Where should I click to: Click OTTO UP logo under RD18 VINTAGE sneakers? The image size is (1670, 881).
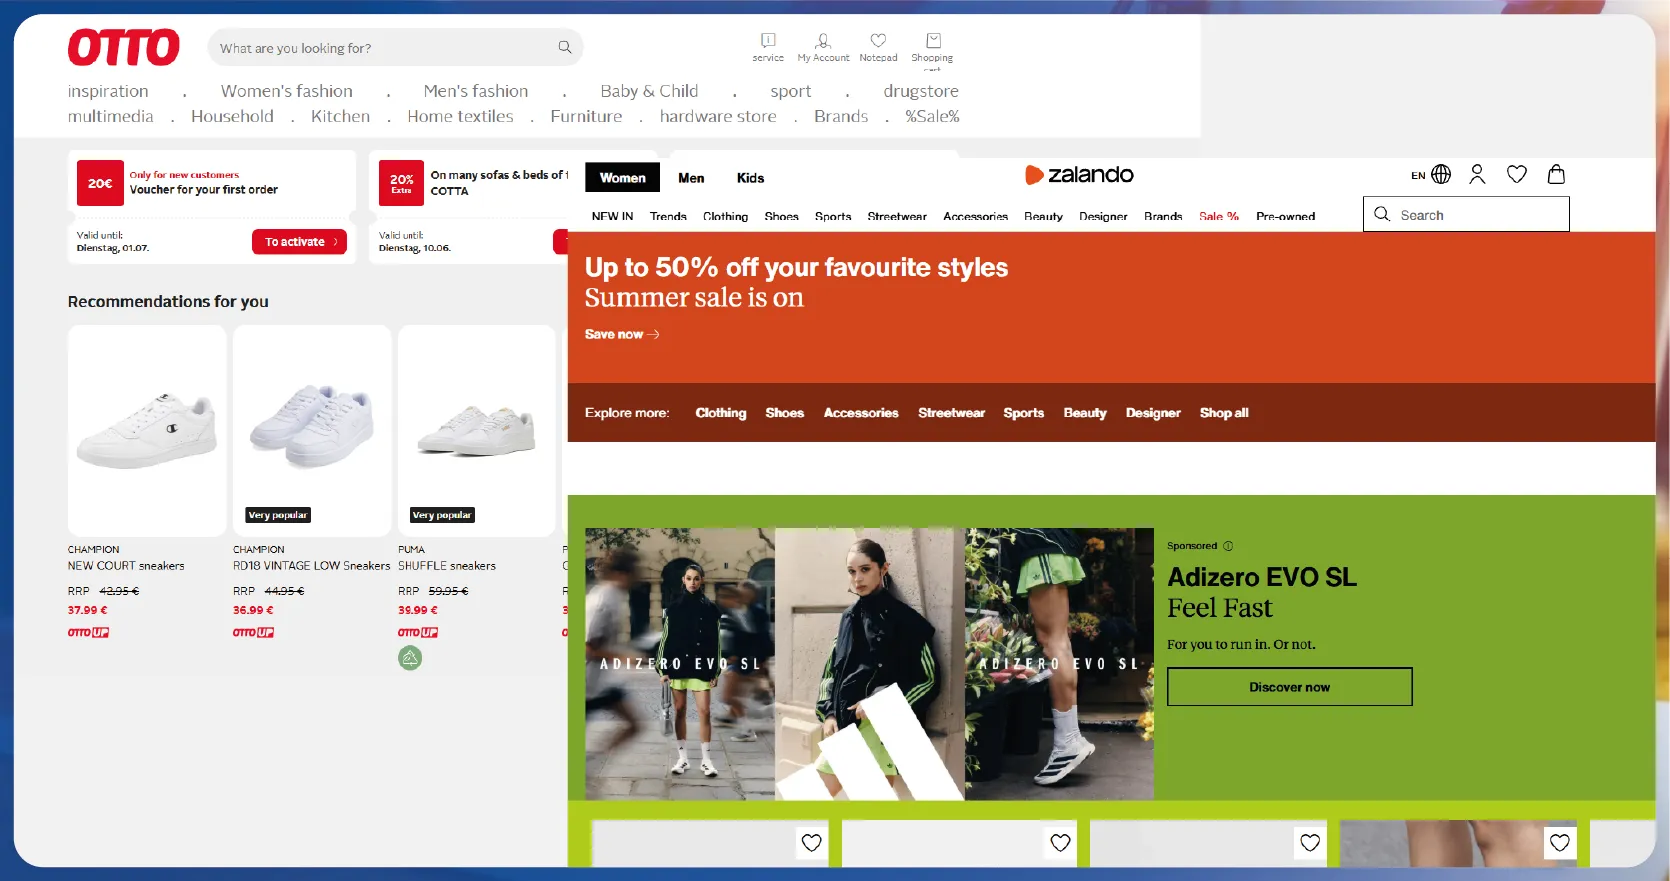click(x=253, y=632)
